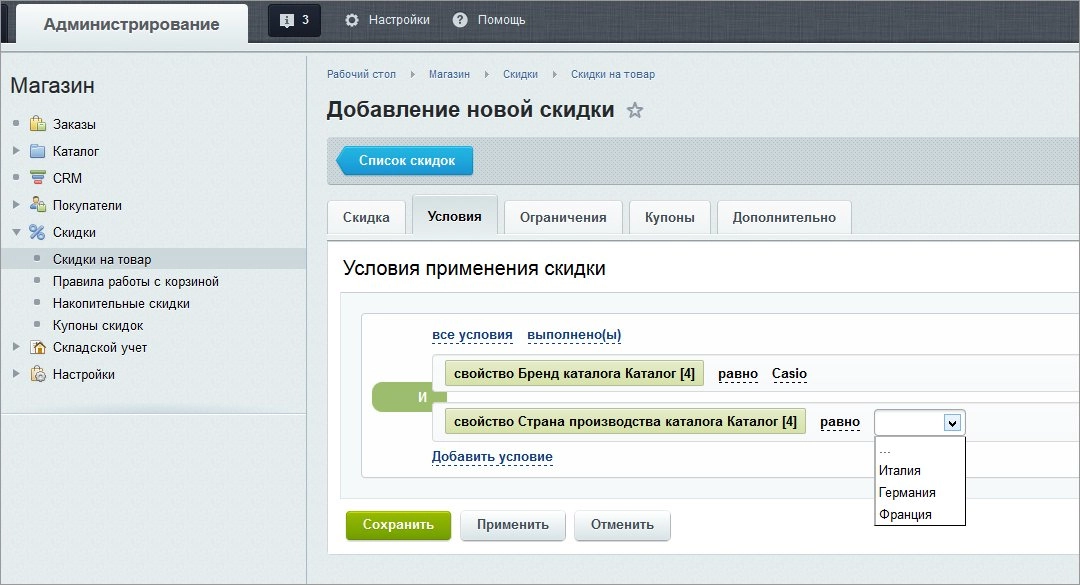
Task: Click the Discounts percent icon
Action: tap(37, 232)
